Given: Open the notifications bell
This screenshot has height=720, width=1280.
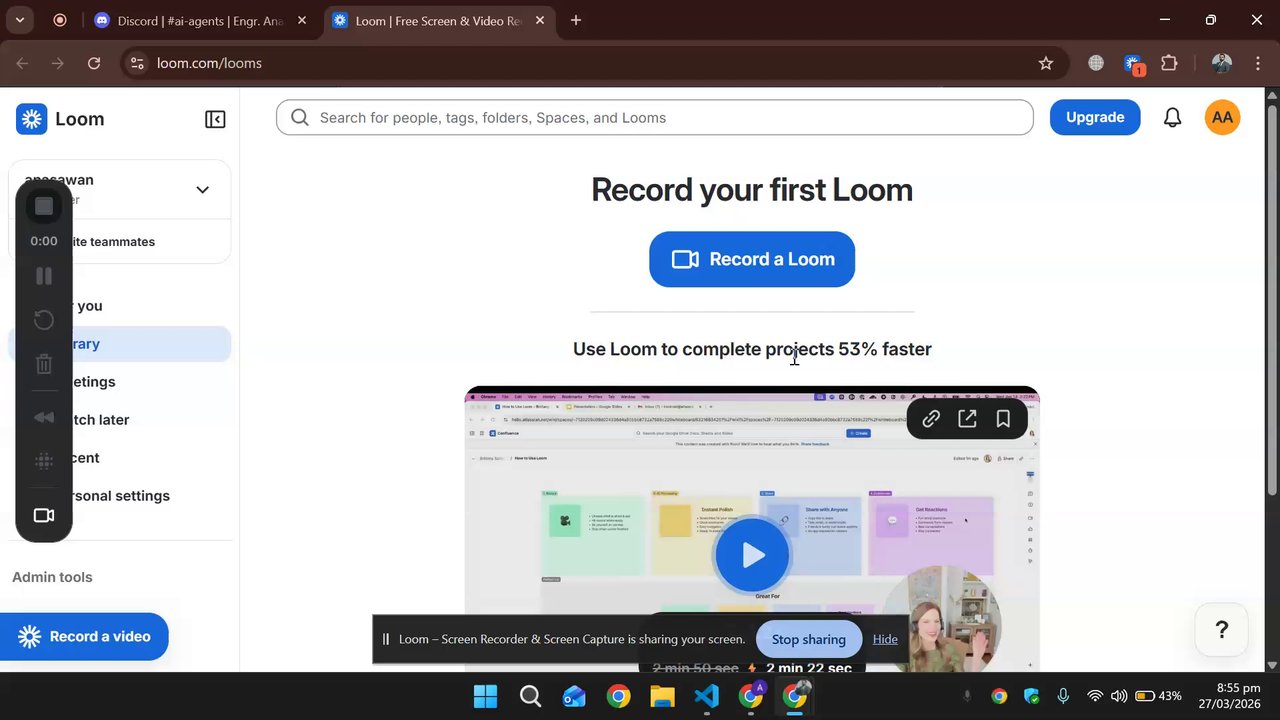Looking at the screenshot, I should 1172,118.
